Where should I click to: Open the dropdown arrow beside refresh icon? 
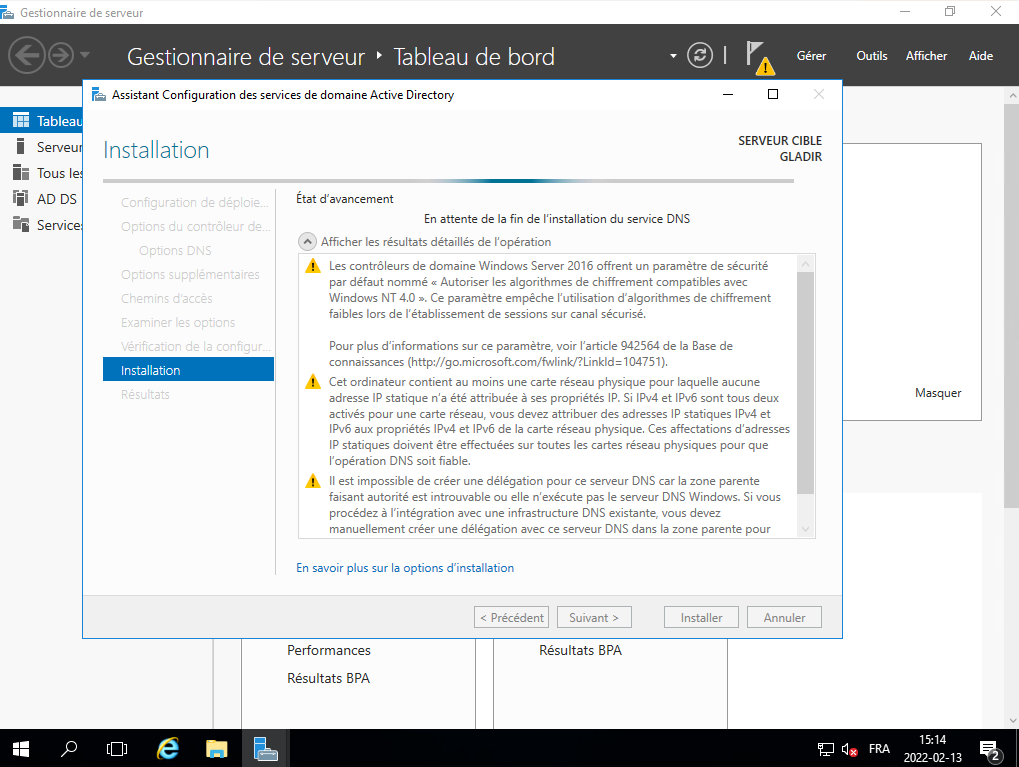(x=675, y=55)
